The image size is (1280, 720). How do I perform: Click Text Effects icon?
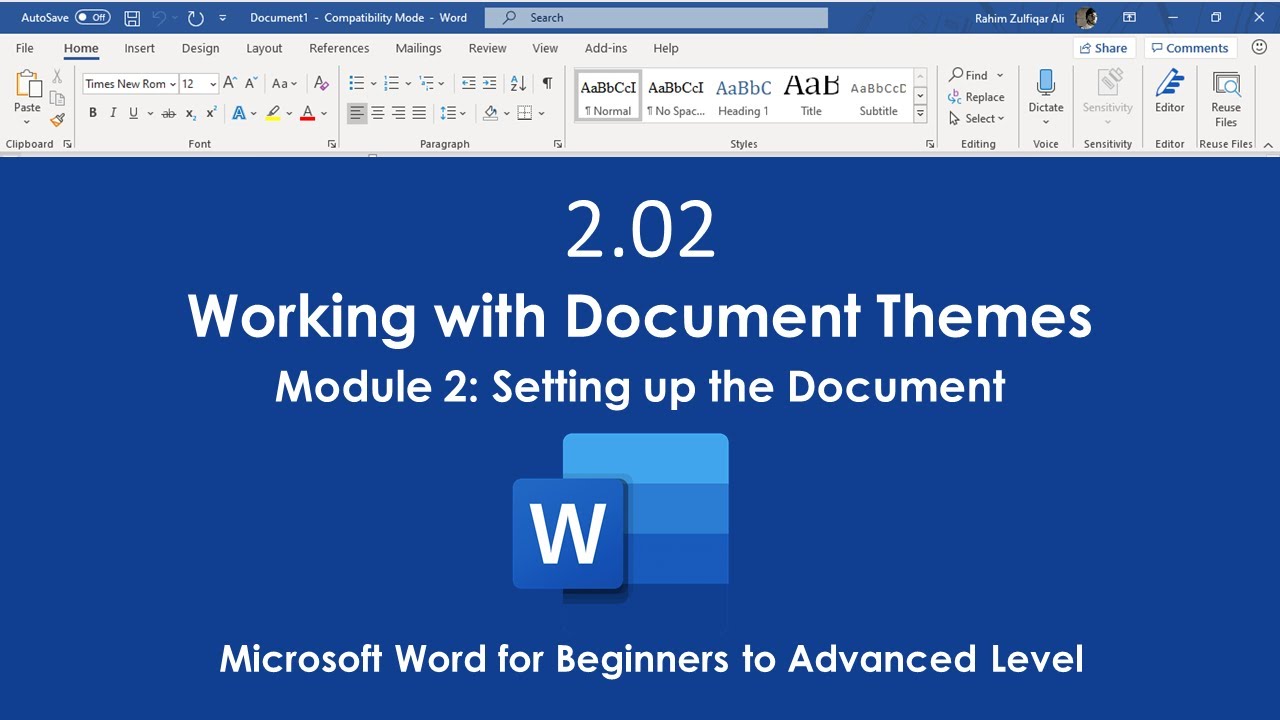pyautogui.click(x=239, y=113)
